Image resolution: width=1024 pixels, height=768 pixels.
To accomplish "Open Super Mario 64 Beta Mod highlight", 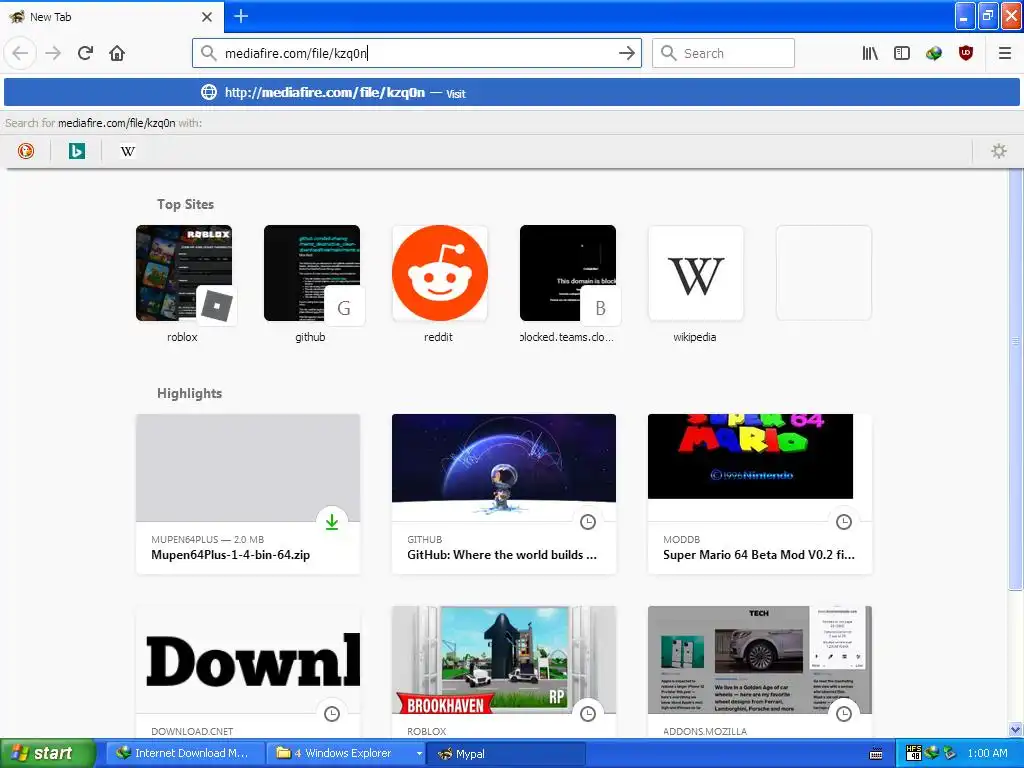I will tap(760, 494).
